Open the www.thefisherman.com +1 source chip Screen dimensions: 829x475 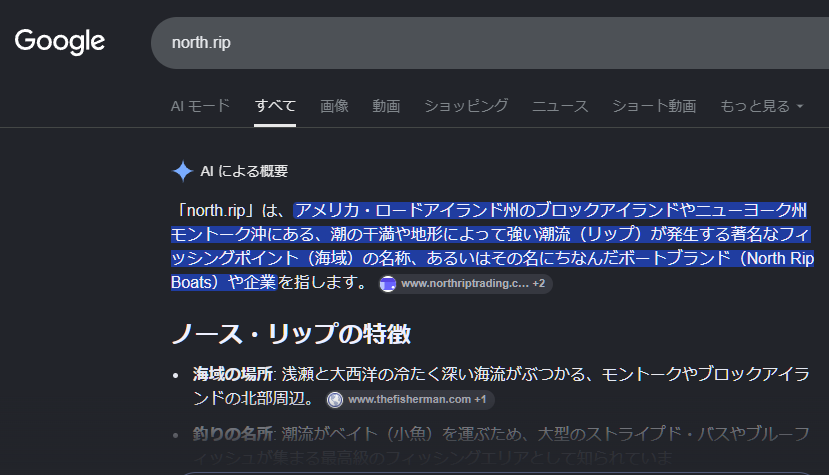[x=410, y=399]
